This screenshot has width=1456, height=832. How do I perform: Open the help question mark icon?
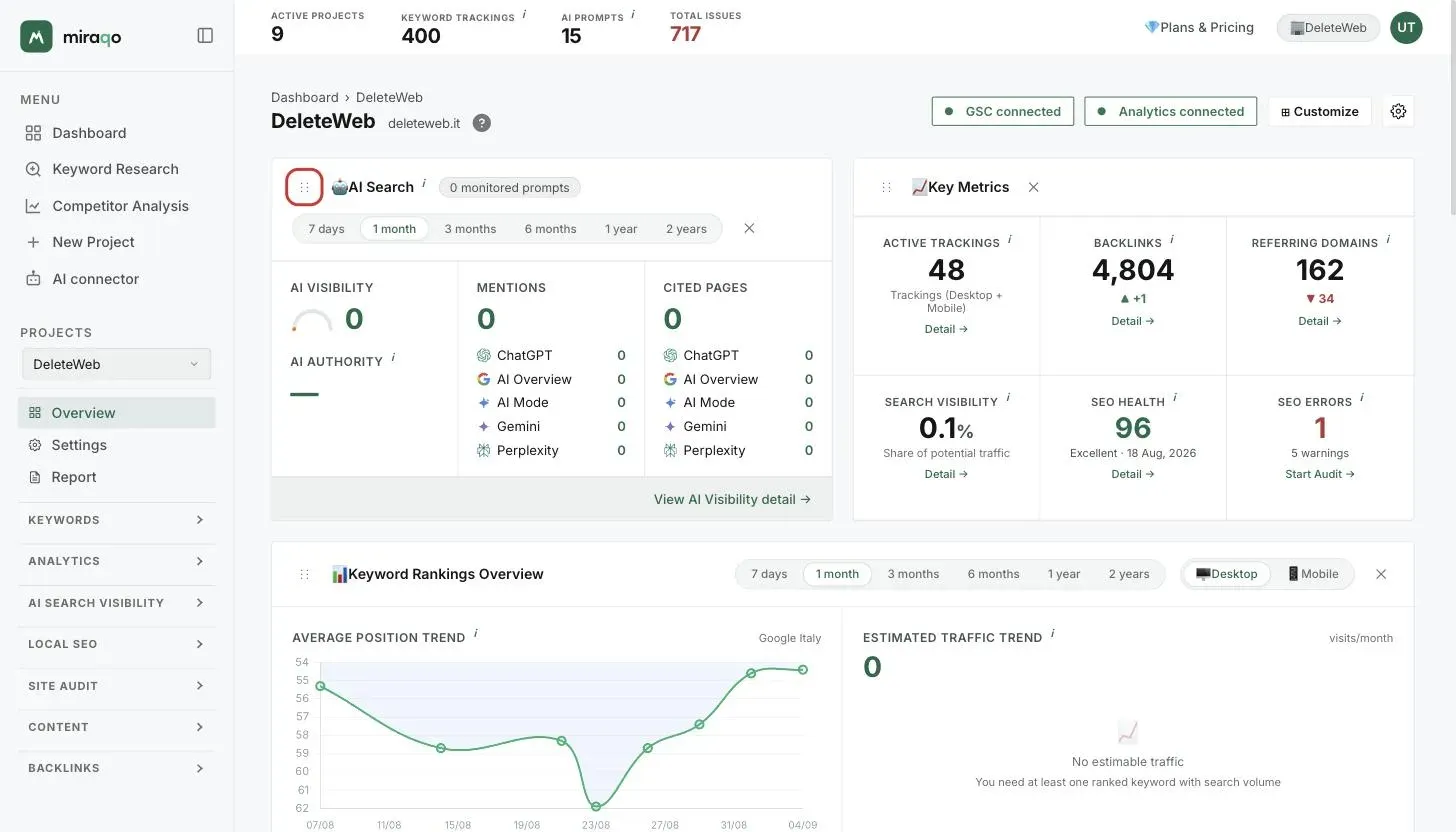(481, 123)
